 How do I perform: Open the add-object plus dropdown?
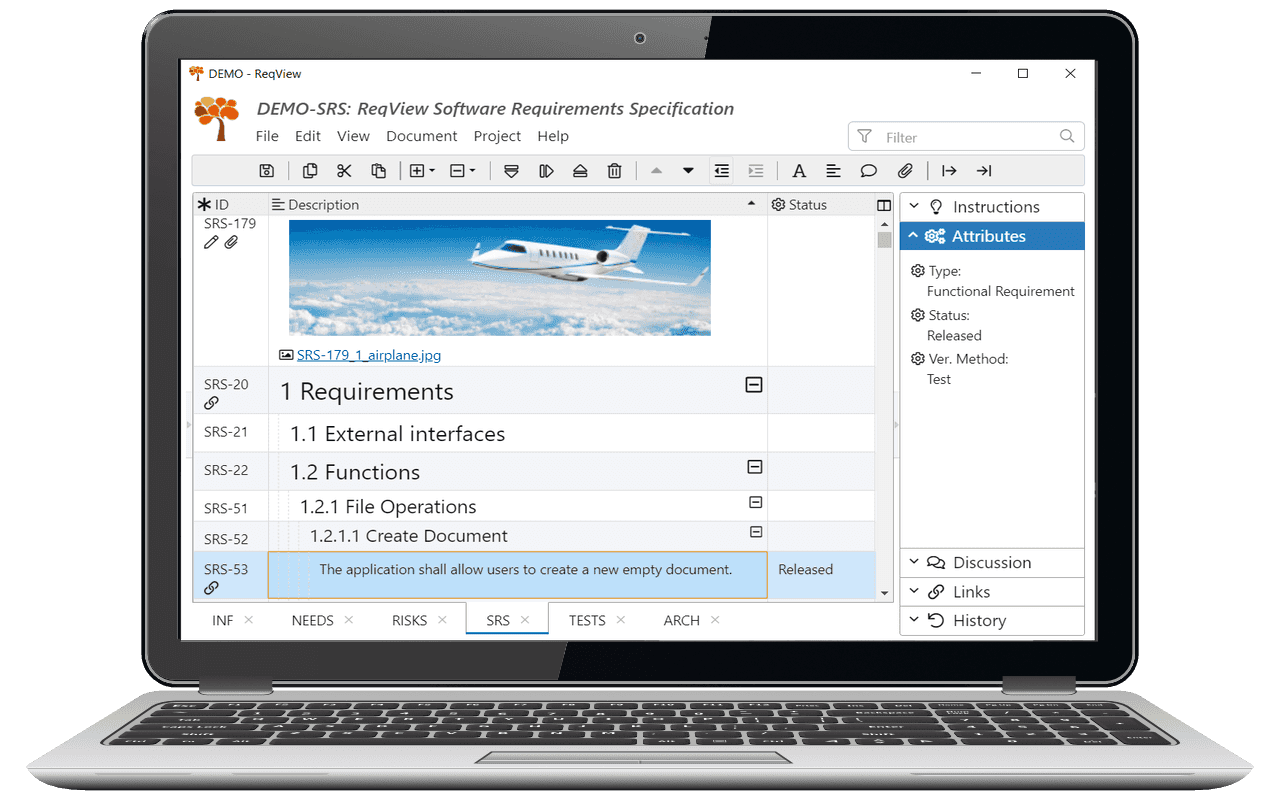(423, 171)
